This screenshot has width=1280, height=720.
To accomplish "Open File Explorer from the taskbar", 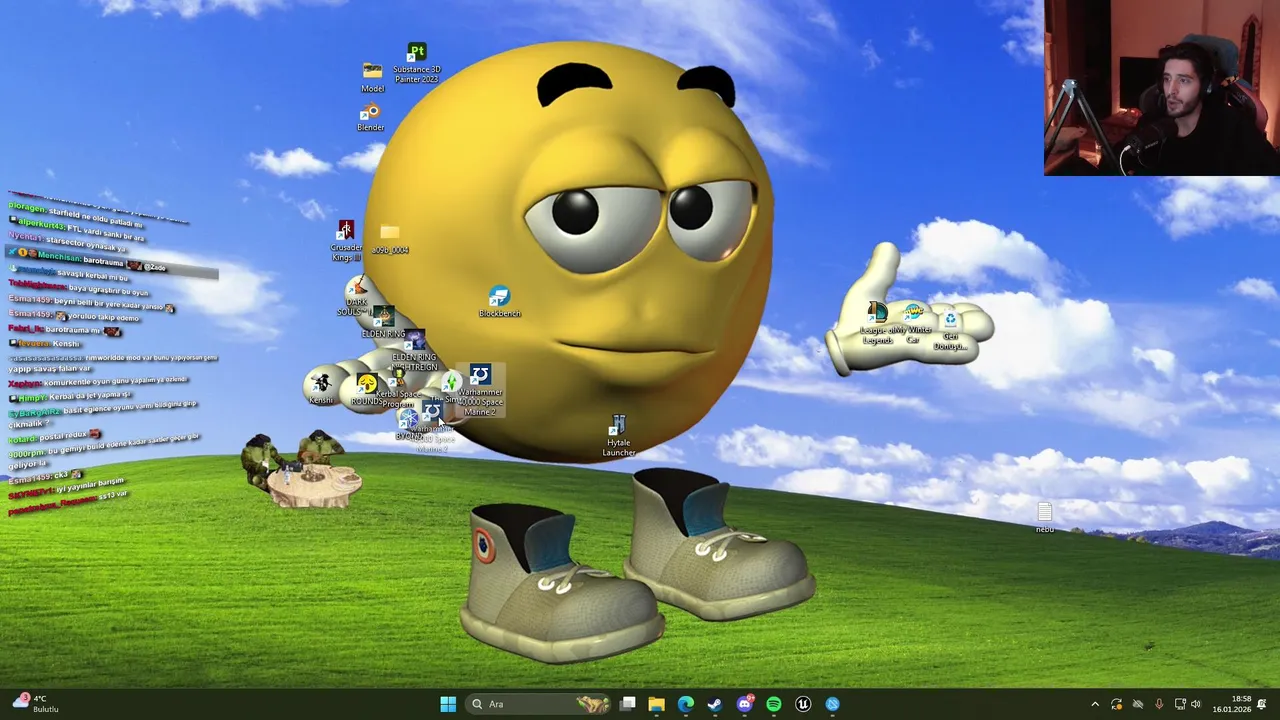I will 656,704.
